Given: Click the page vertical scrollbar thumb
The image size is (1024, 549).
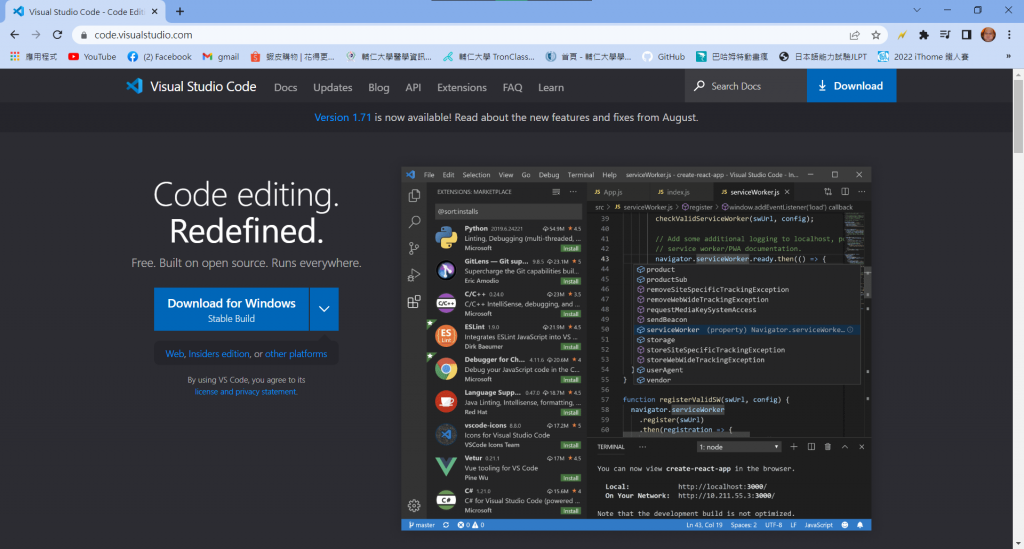Looking at the screenshot, I should coord(1018,118).
